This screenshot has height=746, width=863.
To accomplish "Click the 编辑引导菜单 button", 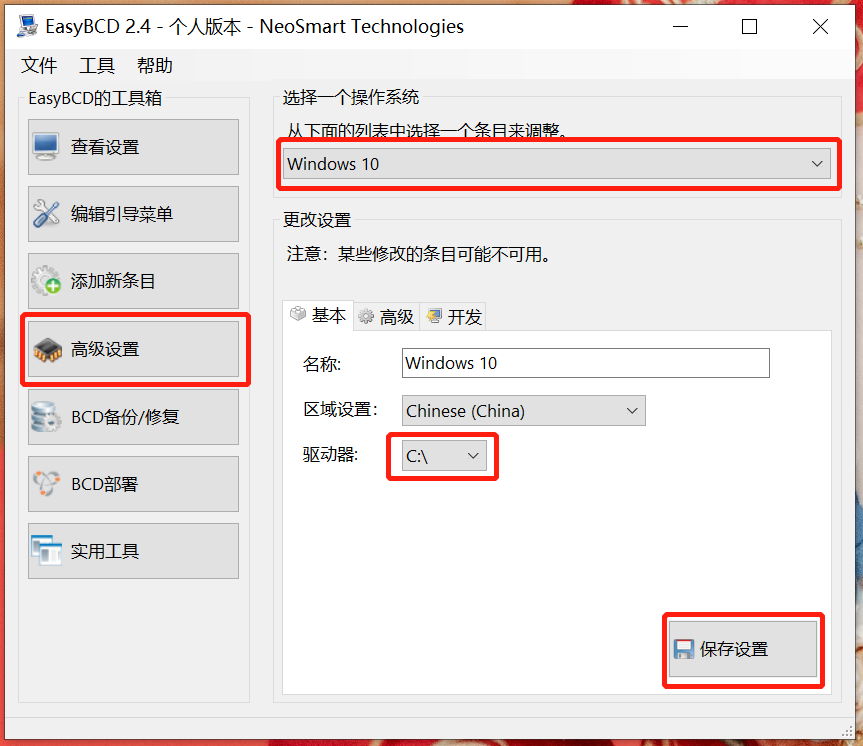I will (x=133, y=214).
